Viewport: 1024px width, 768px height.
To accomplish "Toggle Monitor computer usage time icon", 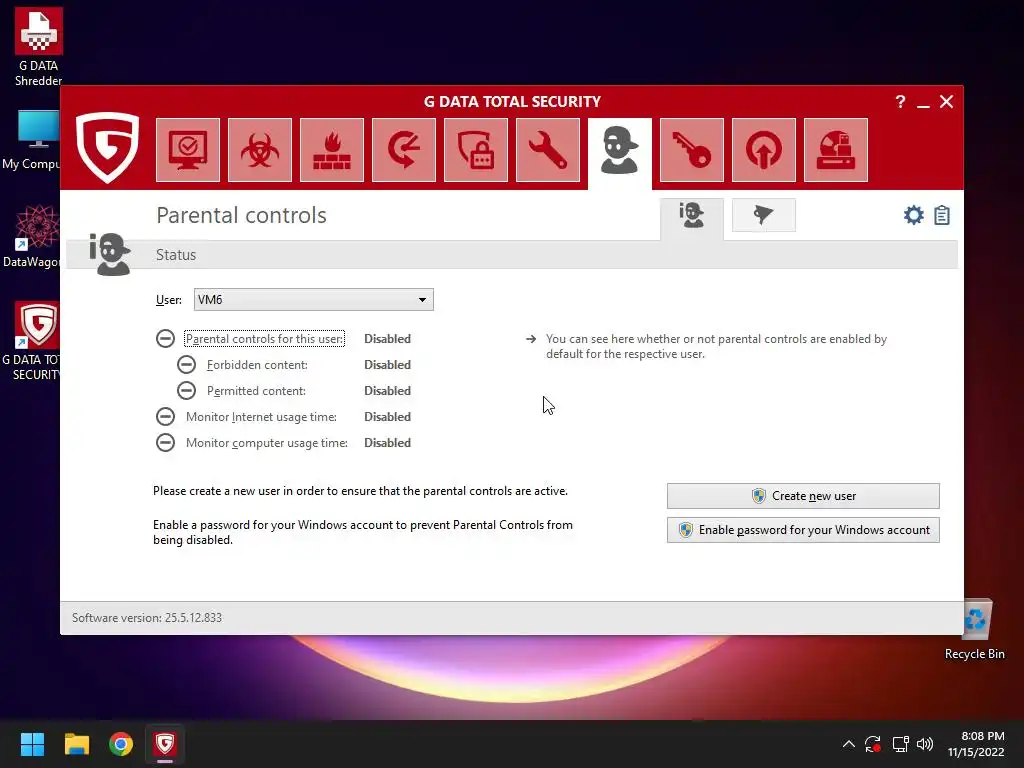I will [x=165, y=443].
